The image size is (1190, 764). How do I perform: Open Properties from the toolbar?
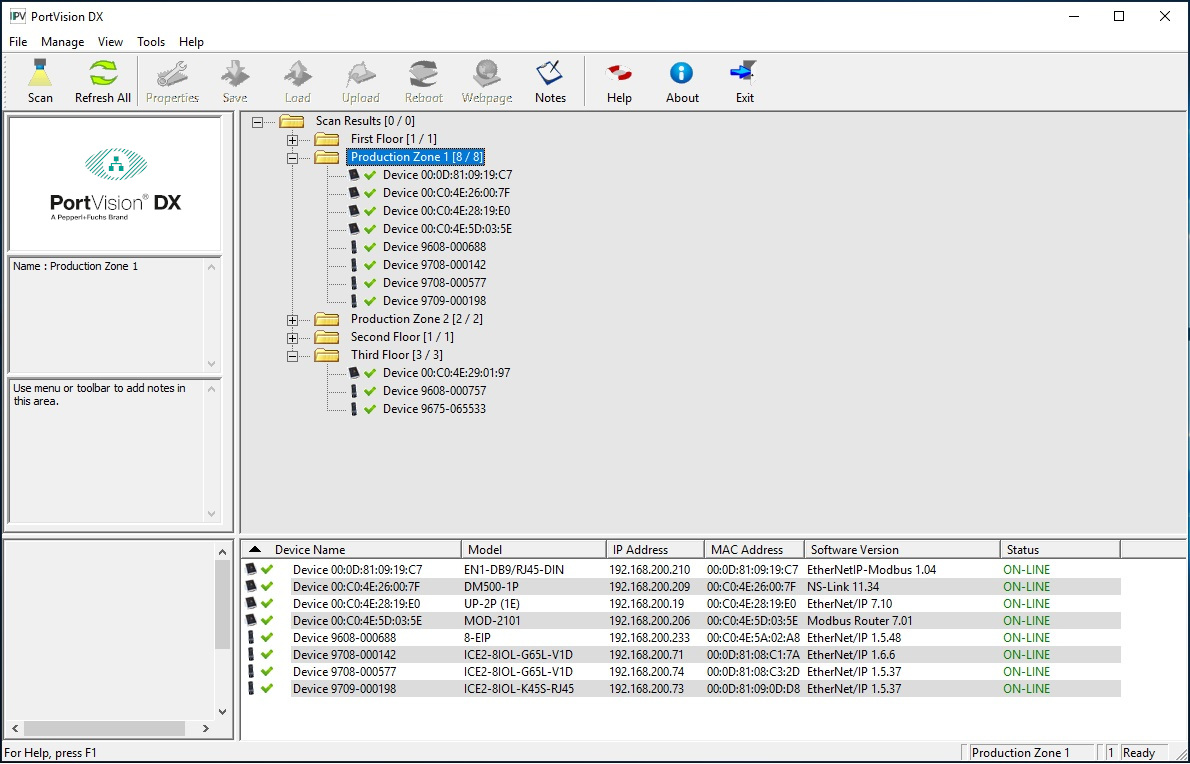172,74
